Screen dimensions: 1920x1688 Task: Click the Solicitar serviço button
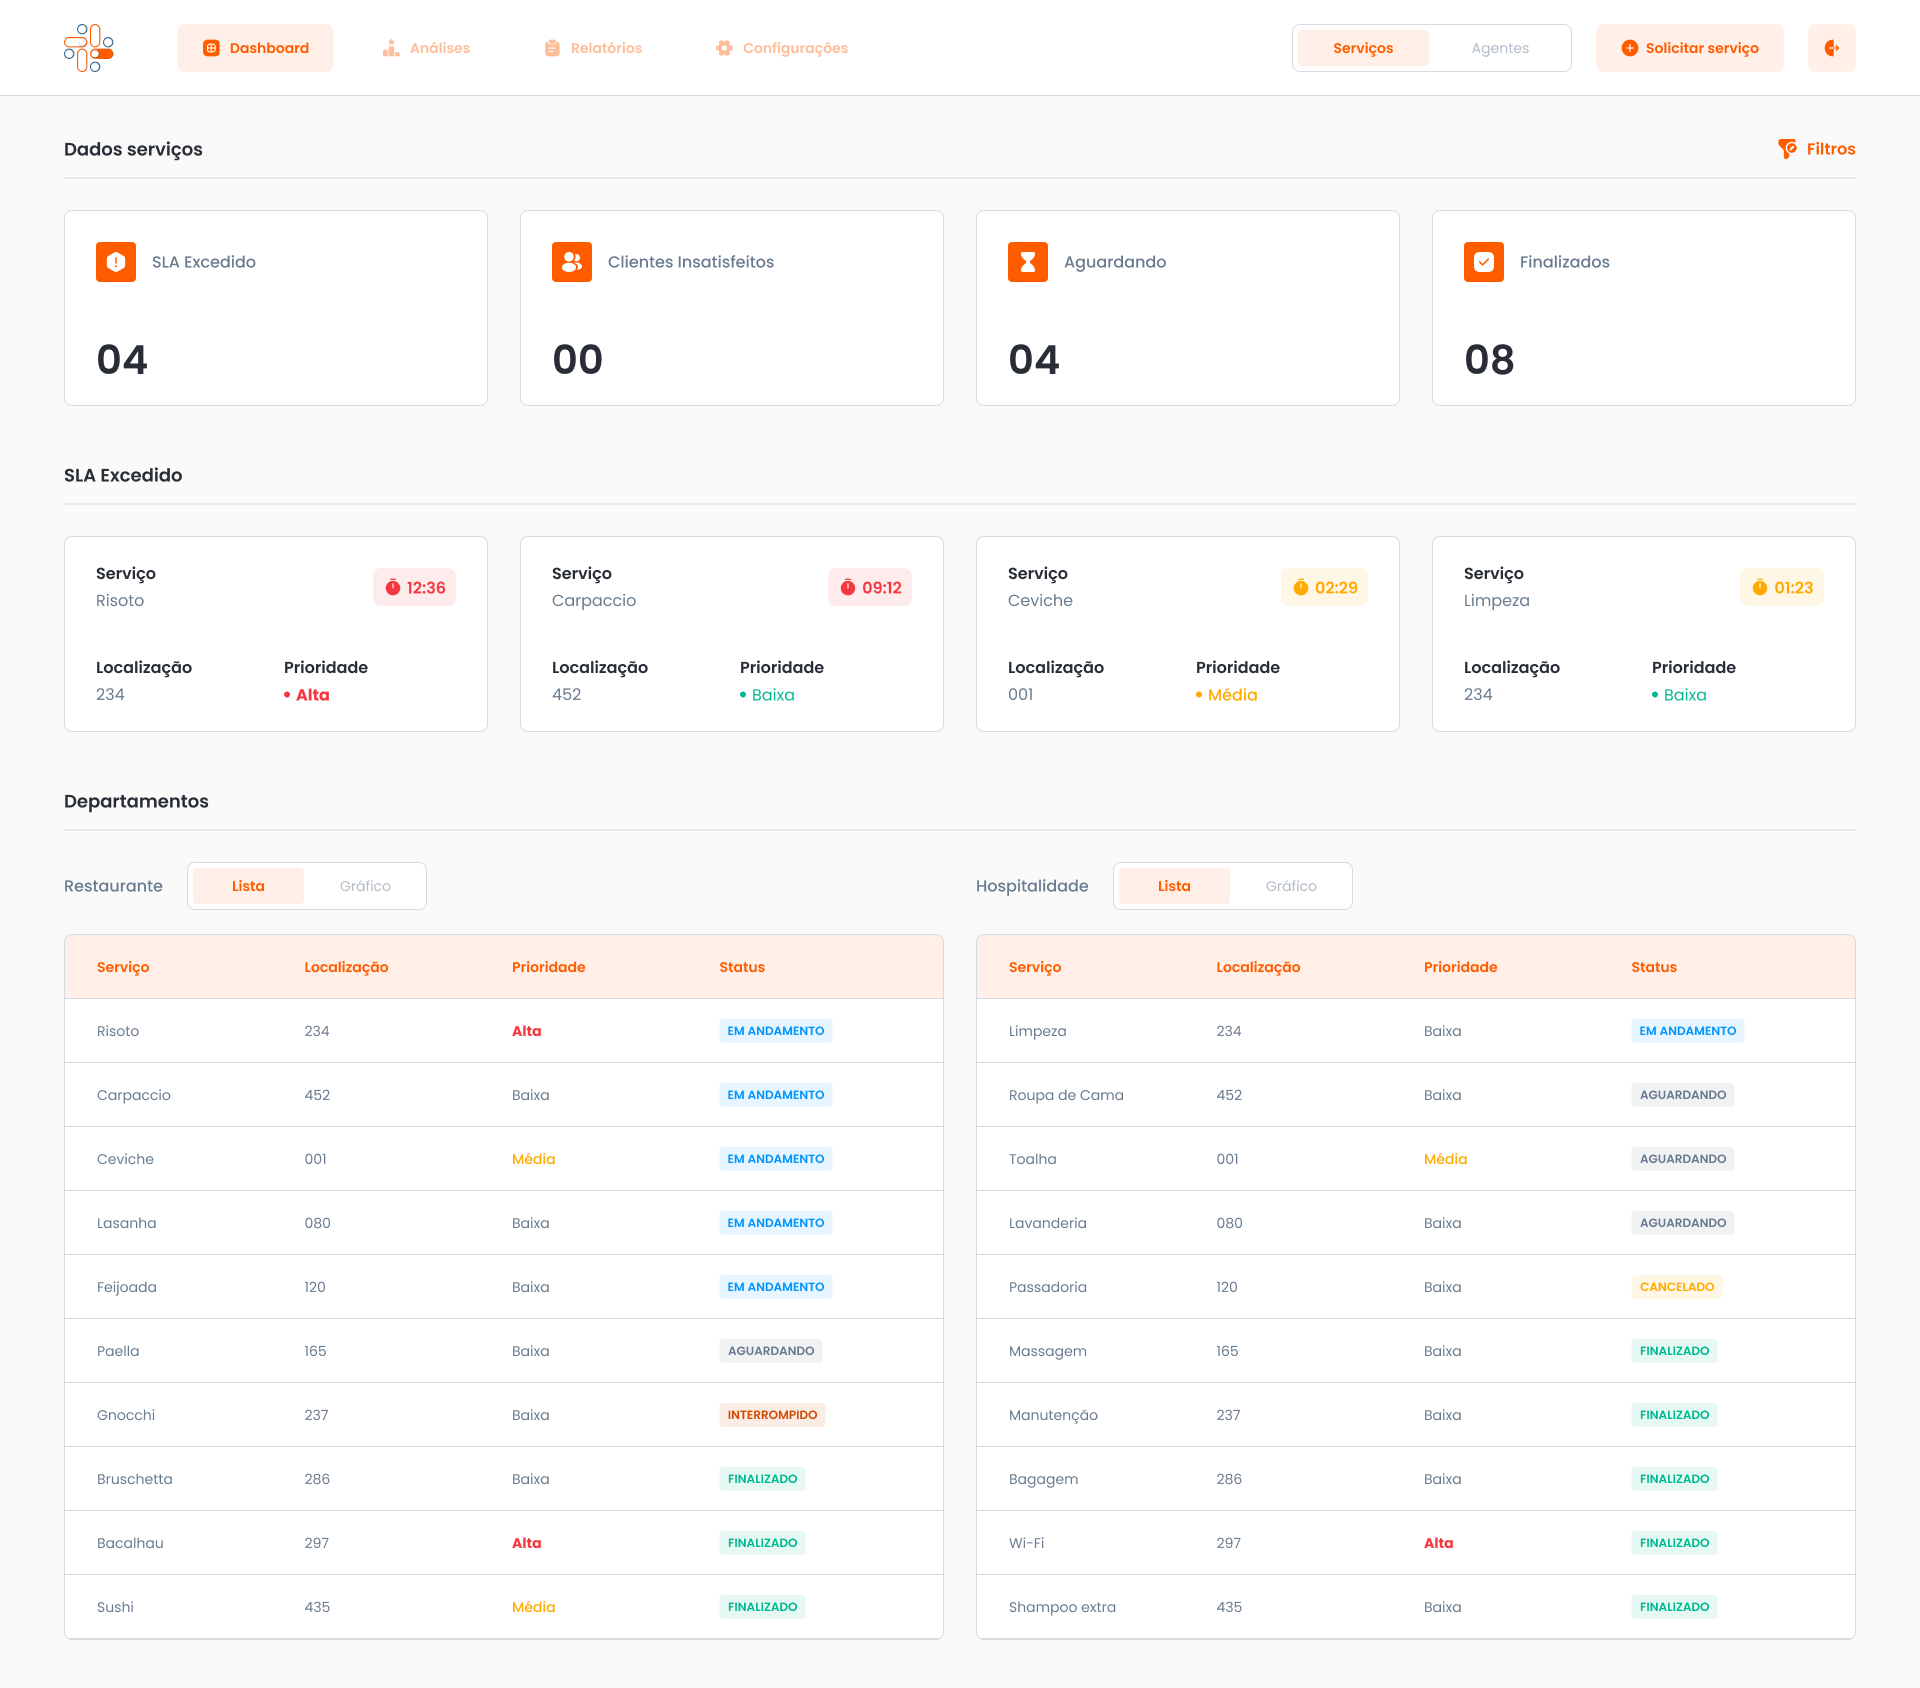click(x=1689, y=48)
